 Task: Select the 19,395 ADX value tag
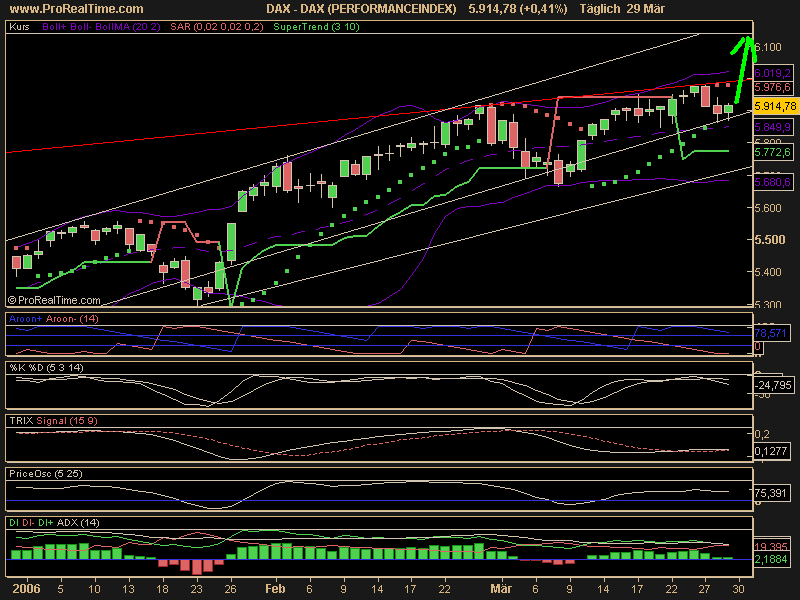tap(771, 546)
